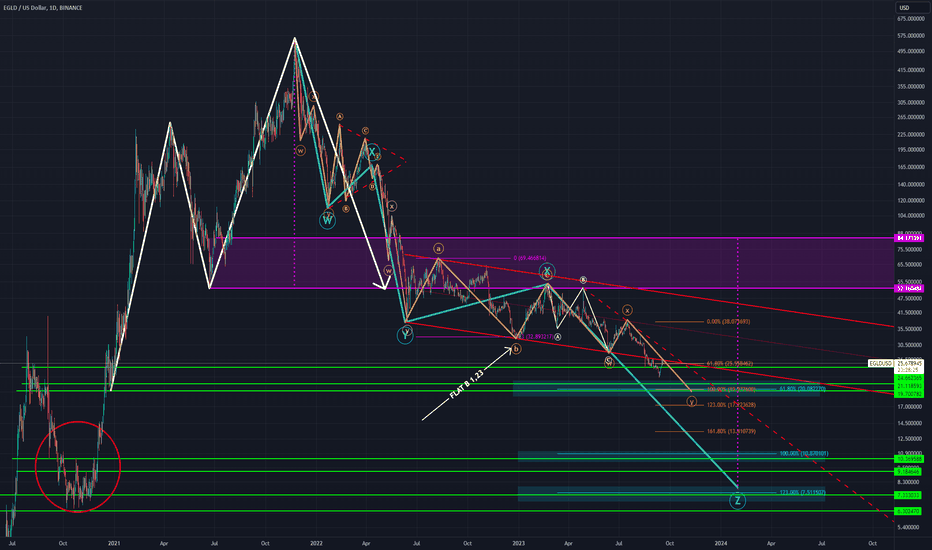Viewport: 932px width, 550px height.
Task: Click the 2024 label on time axis
Action: (x=720, y=543)
